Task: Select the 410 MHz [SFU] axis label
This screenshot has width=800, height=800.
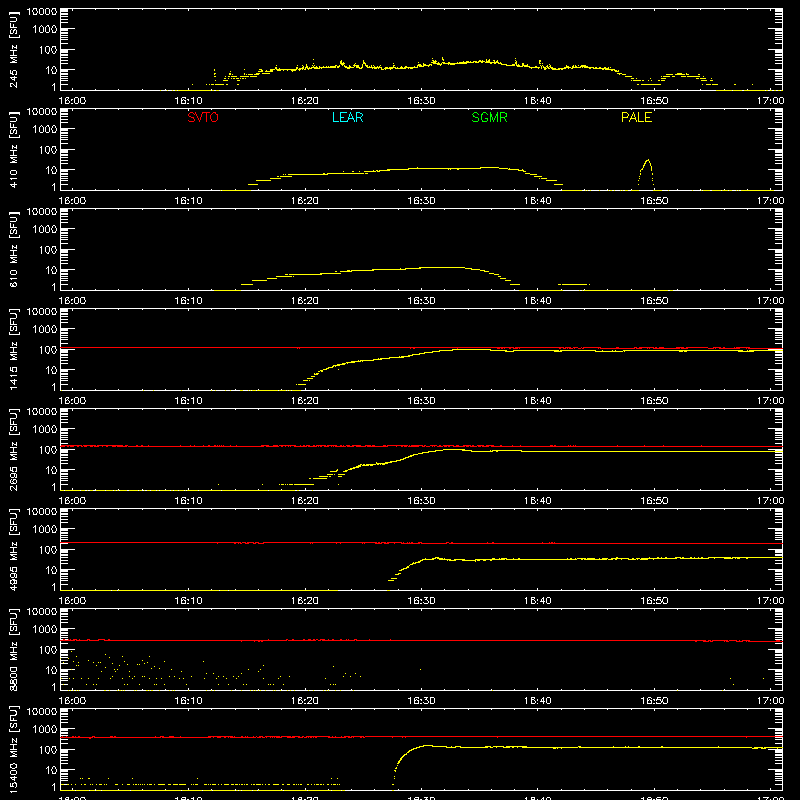Action: 14,149
